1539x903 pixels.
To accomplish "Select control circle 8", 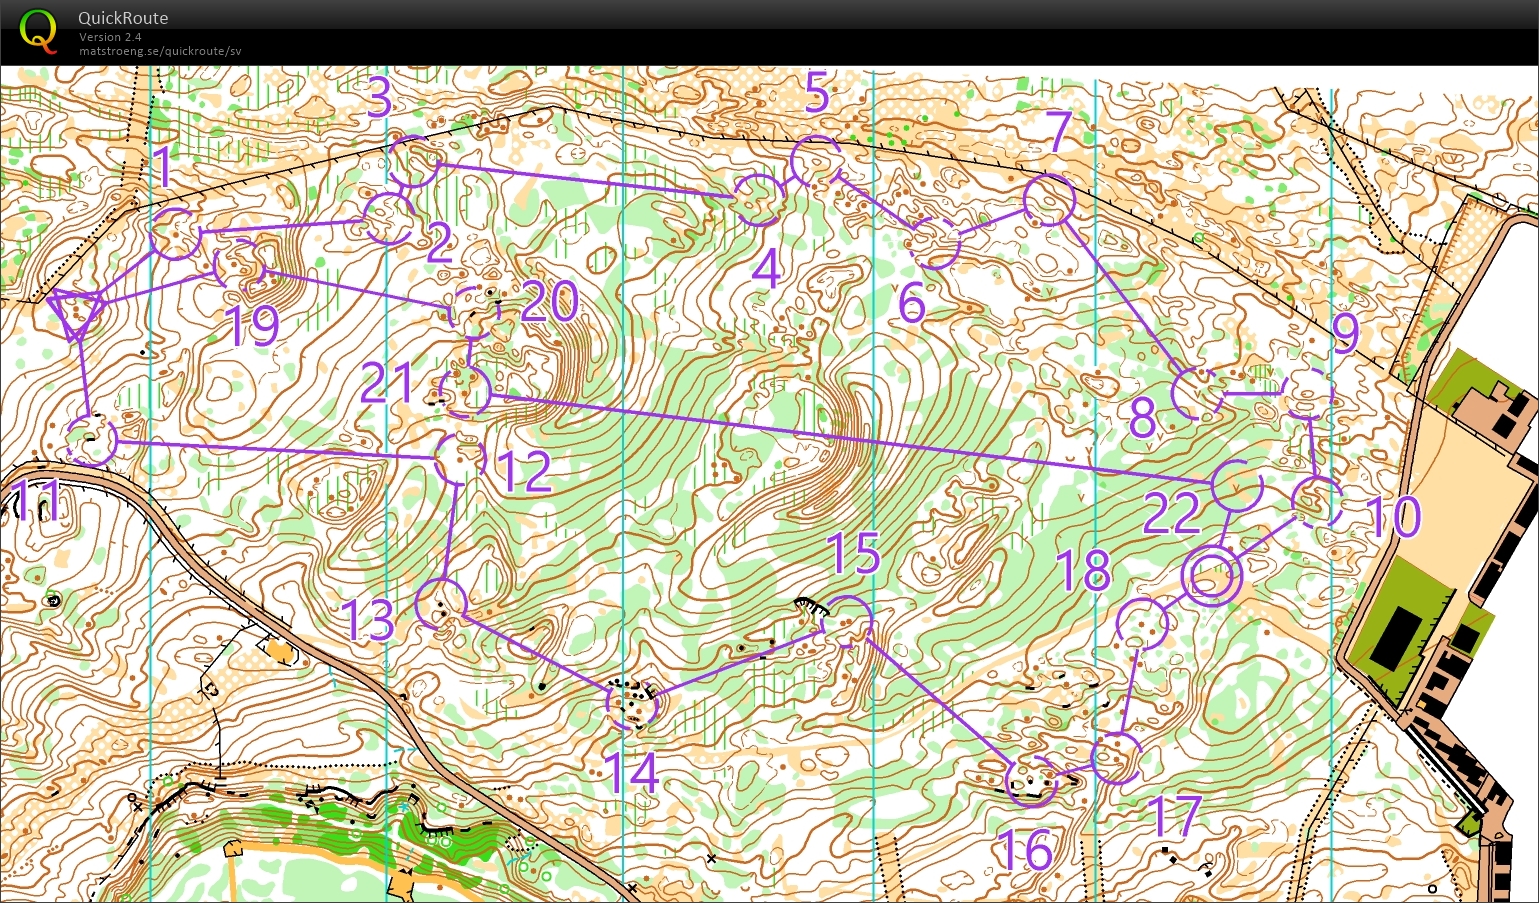I will point(1197,393).
